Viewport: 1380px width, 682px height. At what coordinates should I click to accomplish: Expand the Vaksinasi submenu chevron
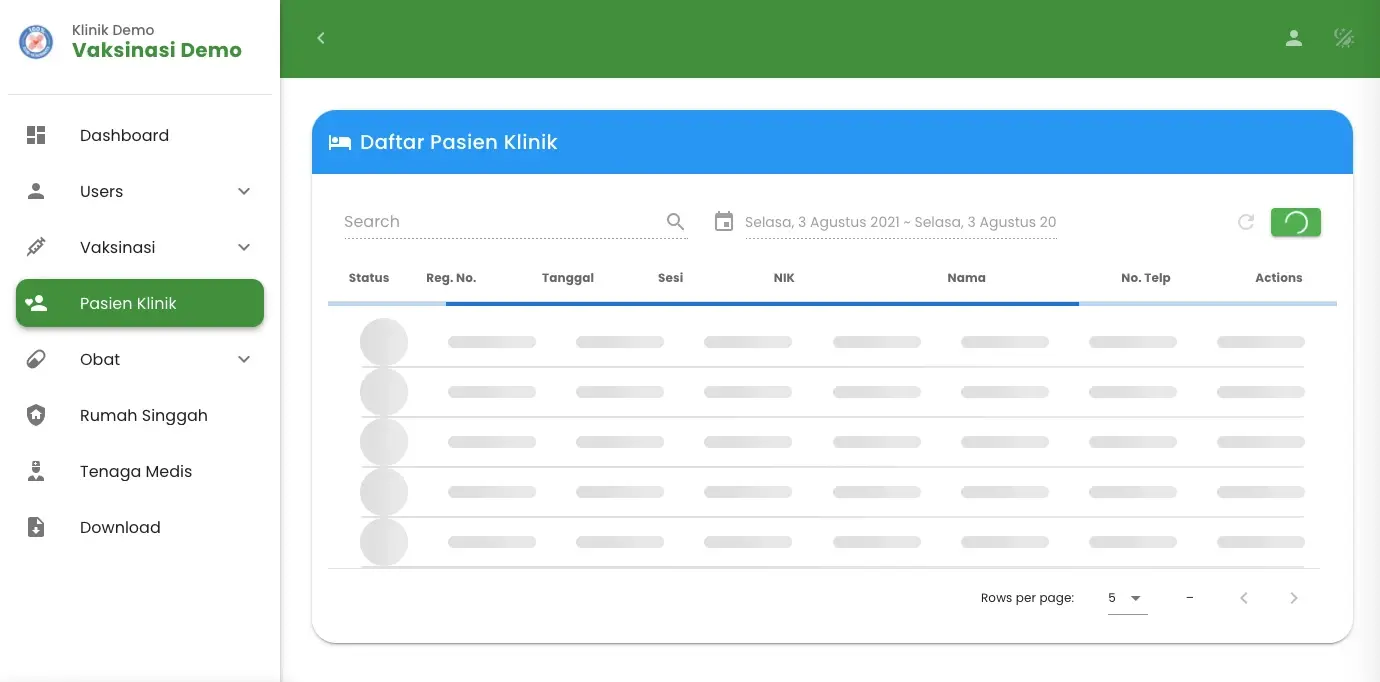pyautogui.click(x=244, y=247)
